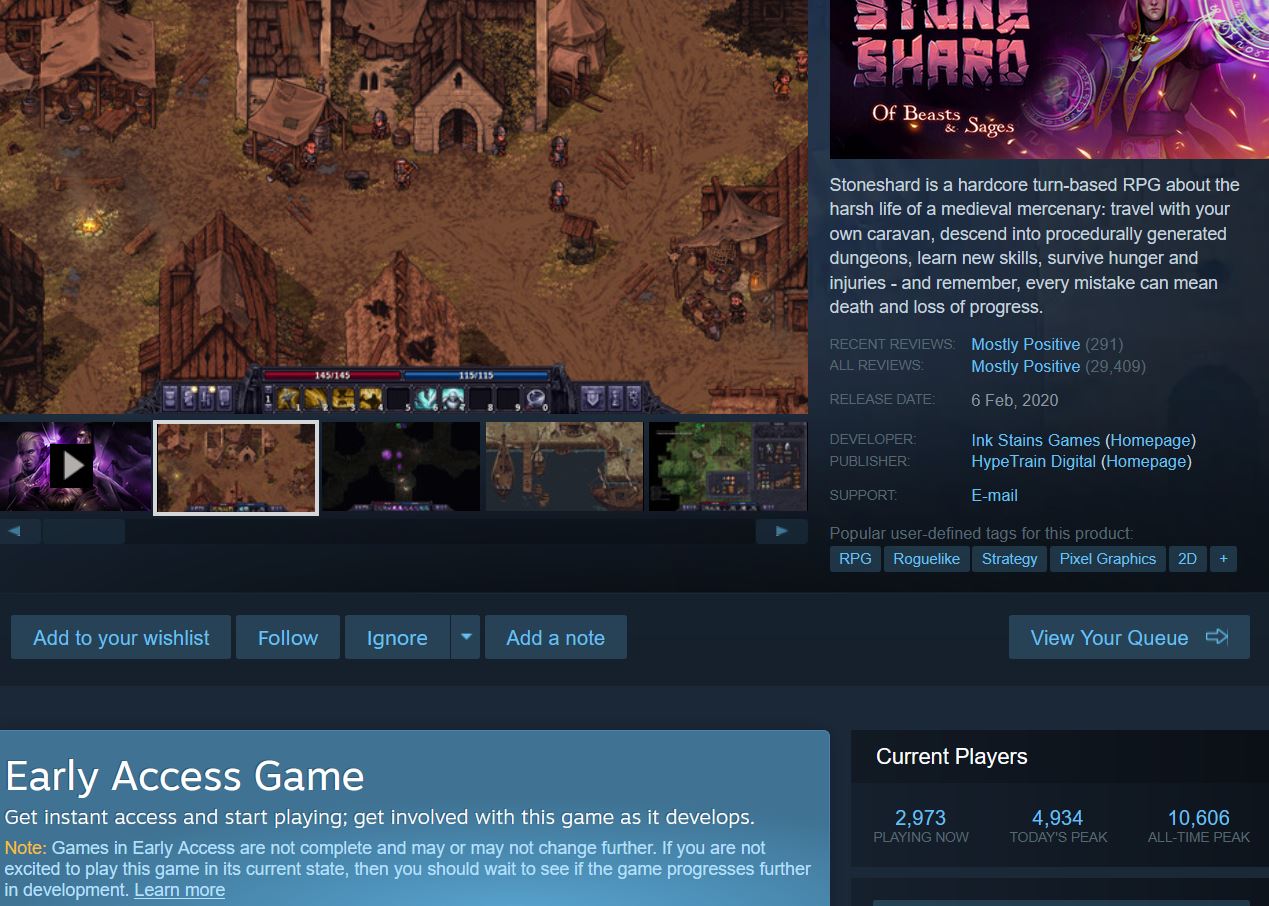
Task: Play the trailer video thumbnail
Action: coord(76,466)
